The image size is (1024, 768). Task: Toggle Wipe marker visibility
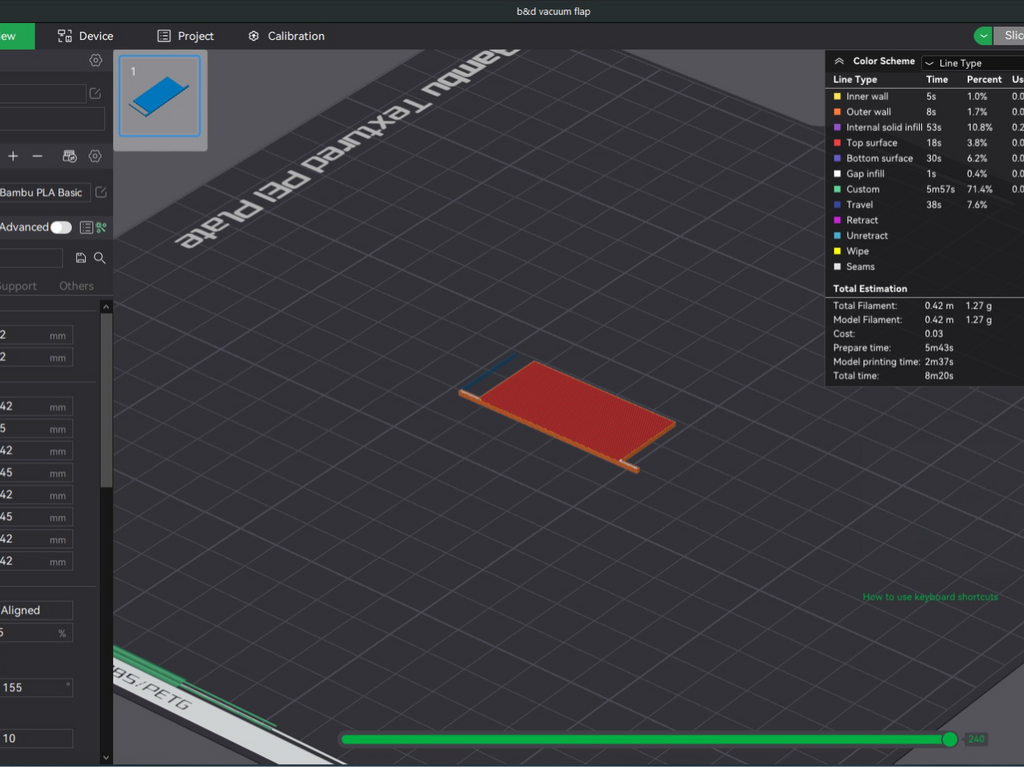pos(837,251)
